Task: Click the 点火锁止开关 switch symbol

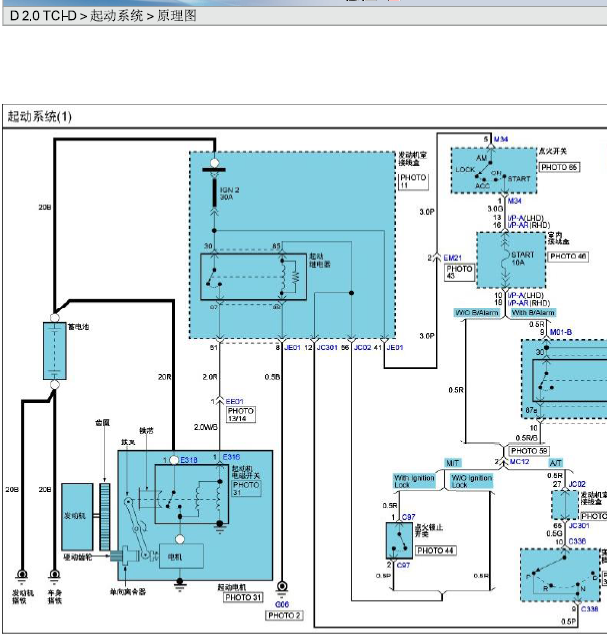Action: pos(399,540)
